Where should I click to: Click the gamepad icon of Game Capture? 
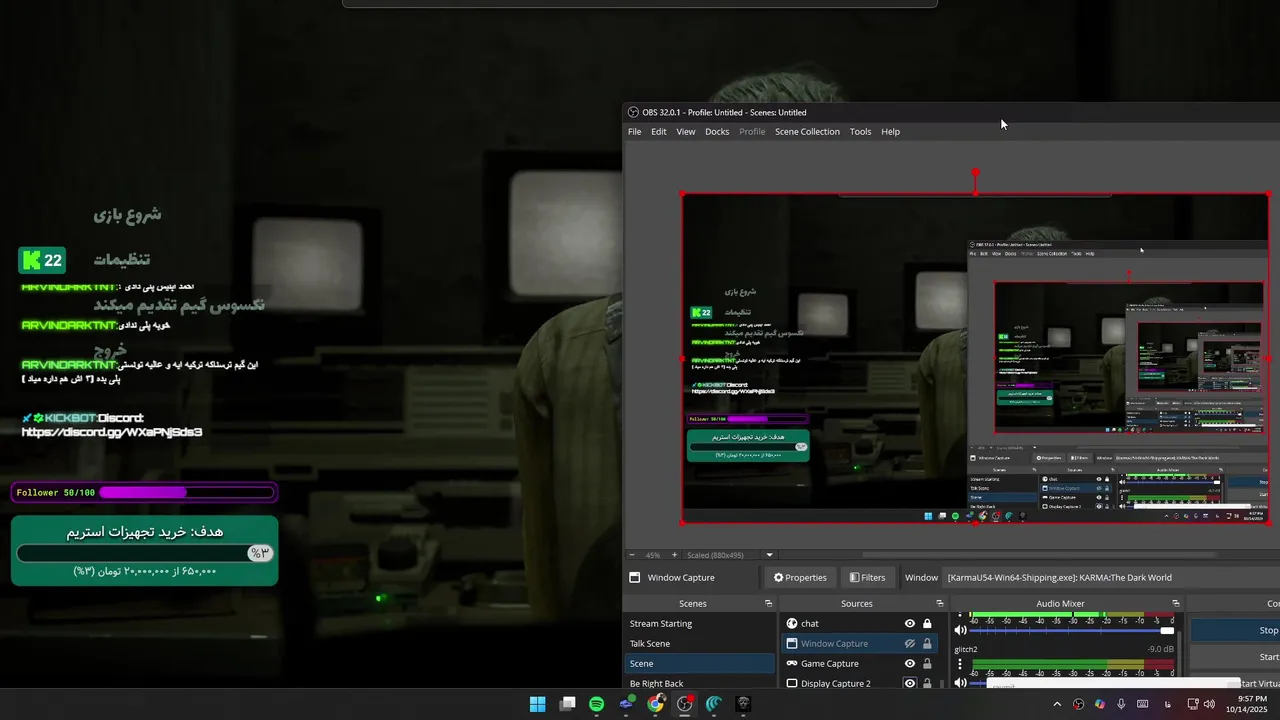(792, 664)
